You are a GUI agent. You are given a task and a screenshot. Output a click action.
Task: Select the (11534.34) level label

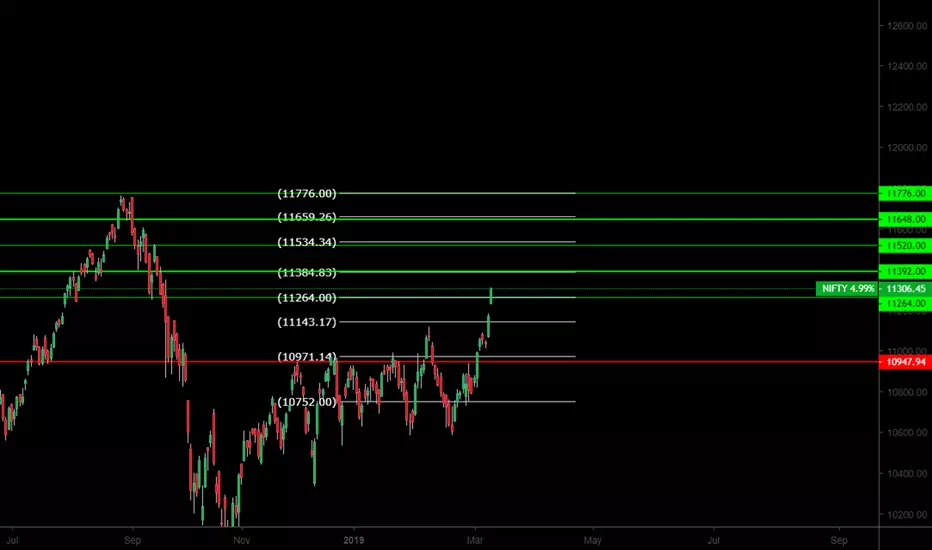click(x=307, y=242)
